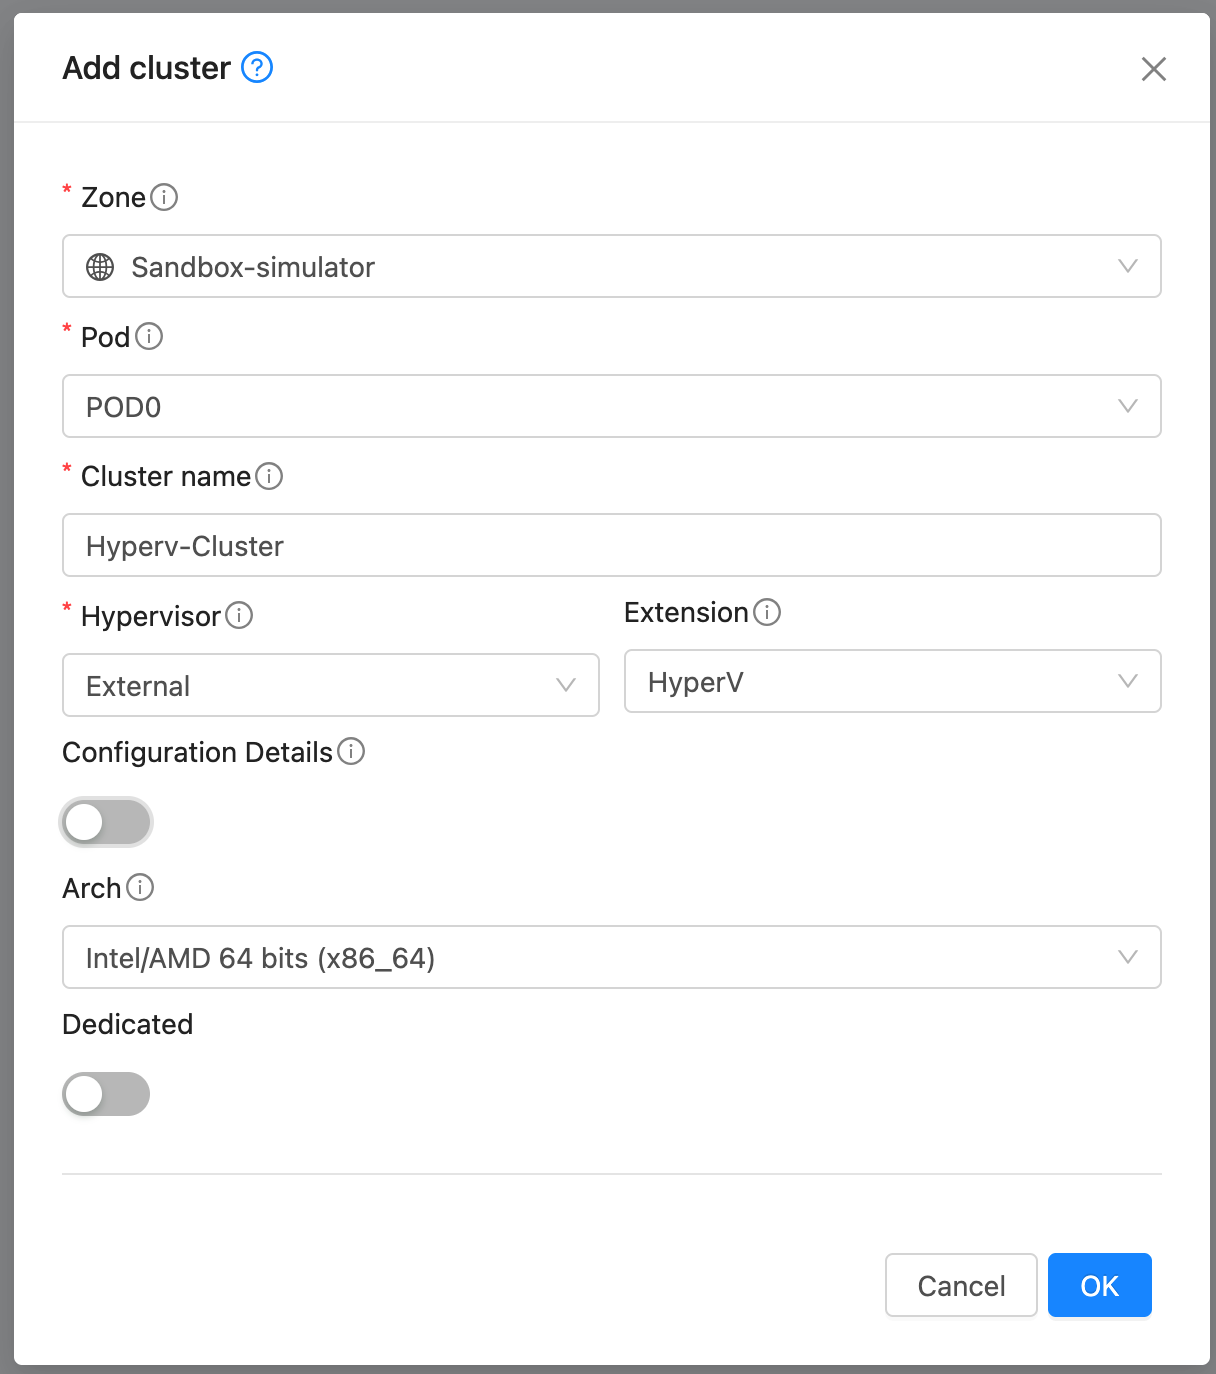This screenshot has height=1374, width=1216.
Task: Click the Hypervisor info icon
Action: pyautogui.click(x=239, y=615)
